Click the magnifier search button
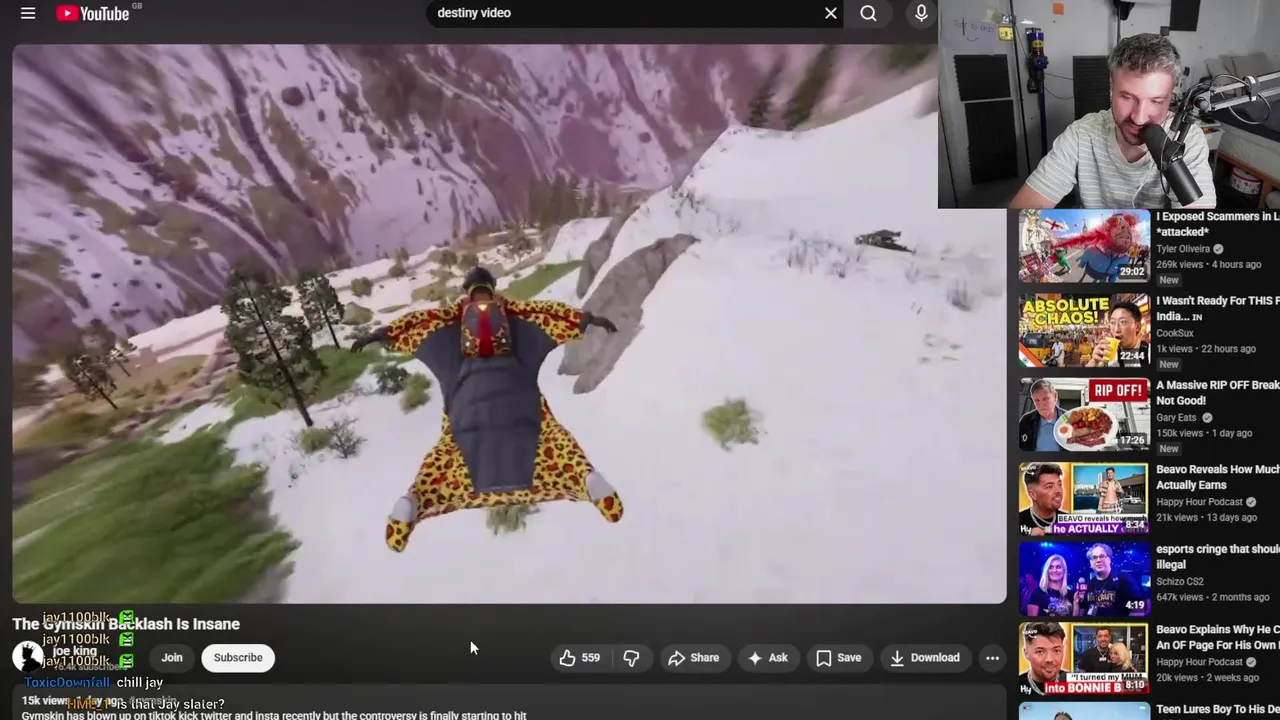The height and width of the screenshot is (720, 1280). coord(868,13)
